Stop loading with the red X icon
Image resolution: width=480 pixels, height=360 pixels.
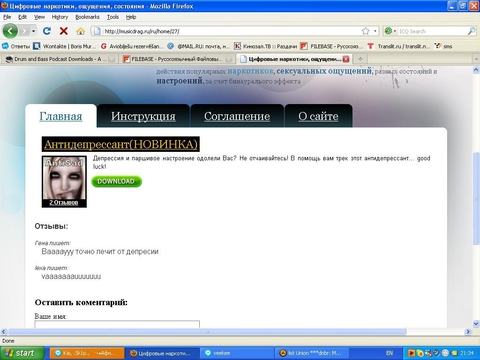63,31
